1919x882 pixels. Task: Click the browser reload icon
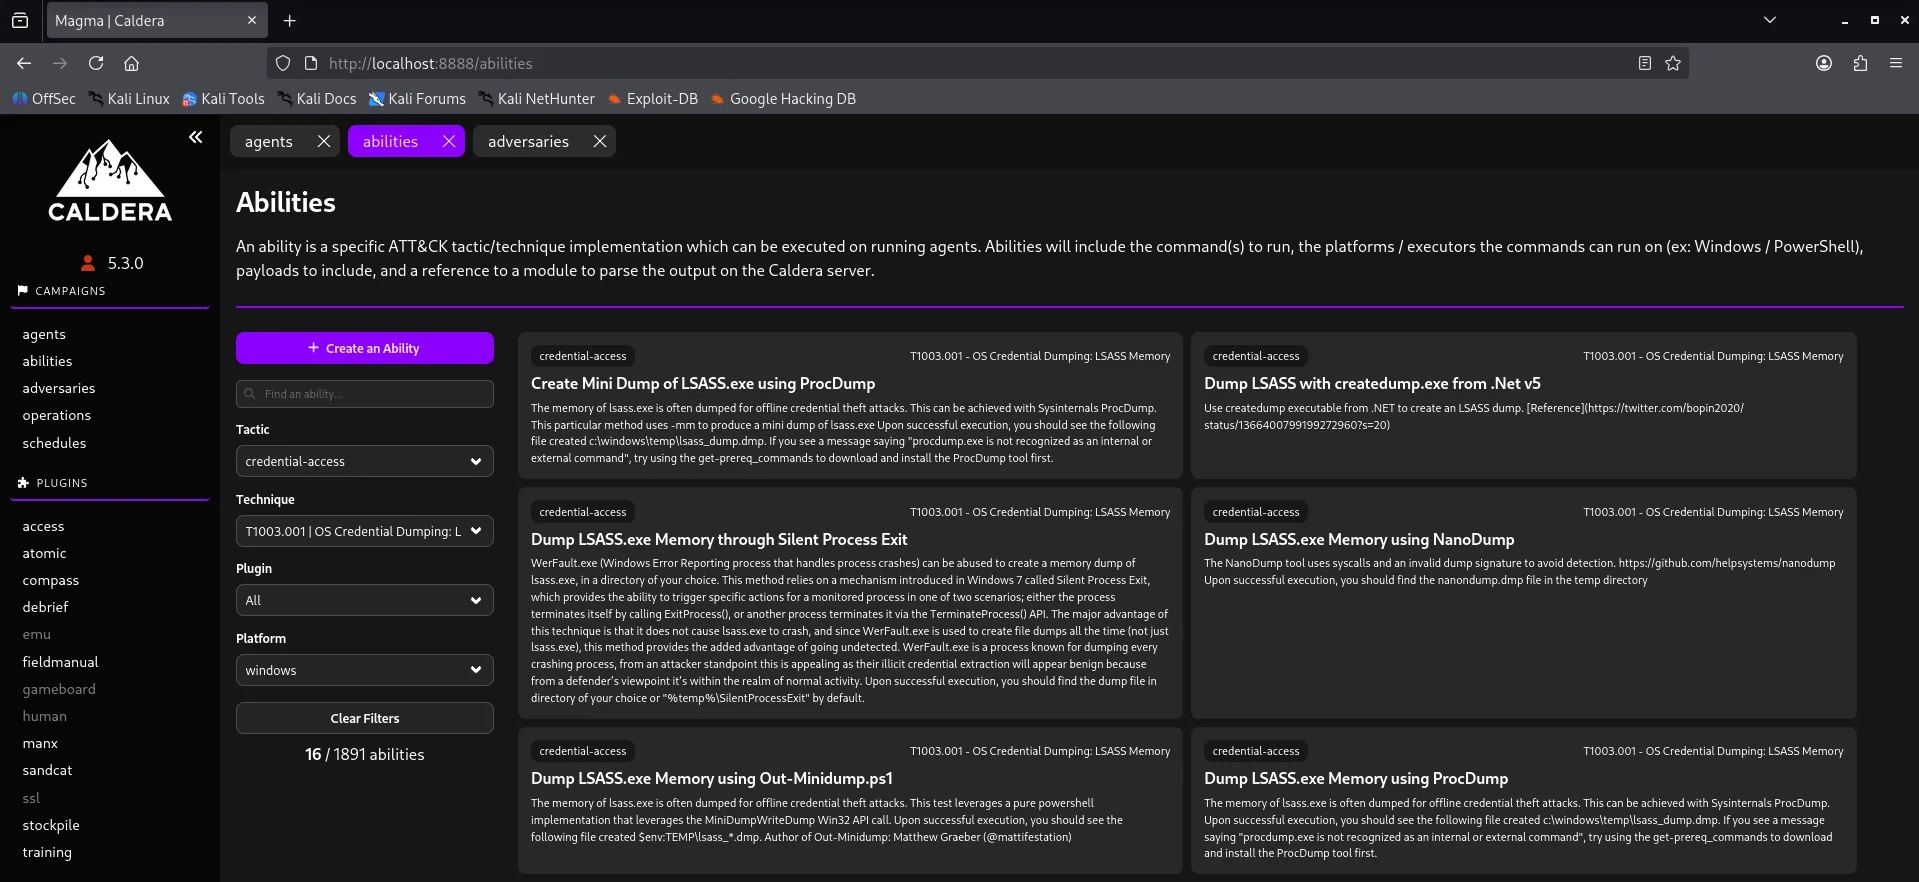point(96,63)
